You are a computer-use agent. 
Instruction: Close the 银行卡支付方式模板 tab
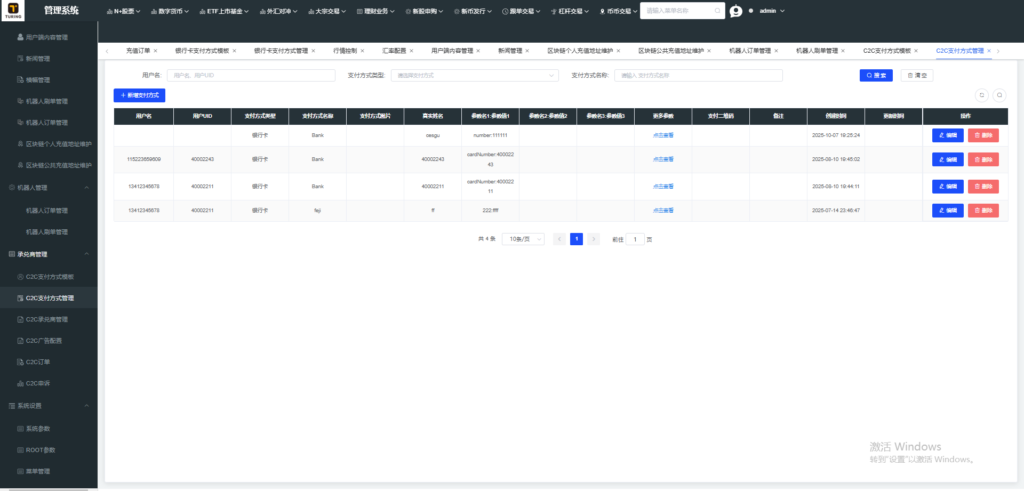tap(234, 51)
